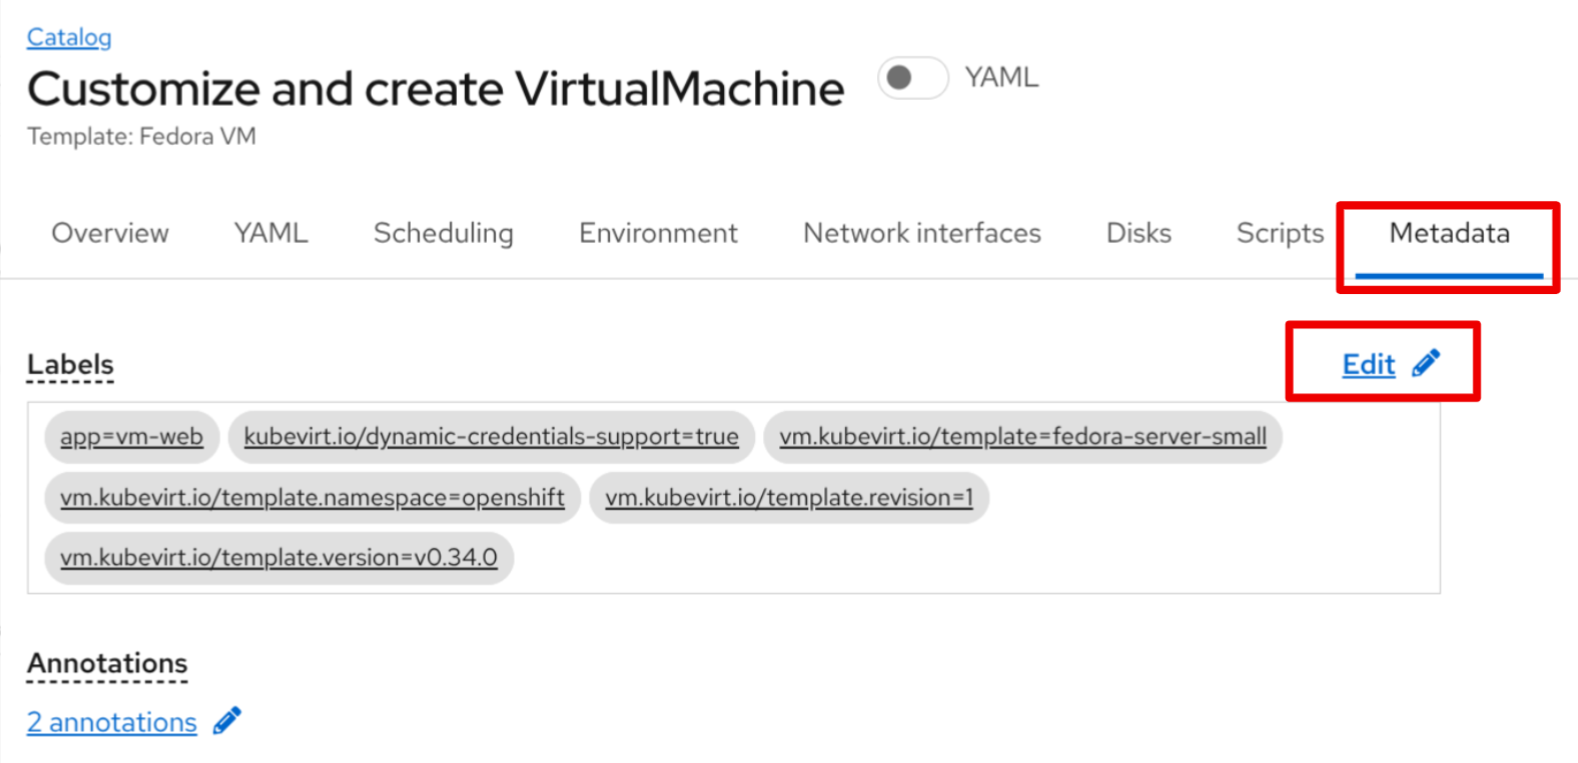1578x763 pixels.
Task: Select the Metadata tab
Action: coord(1448,233)
